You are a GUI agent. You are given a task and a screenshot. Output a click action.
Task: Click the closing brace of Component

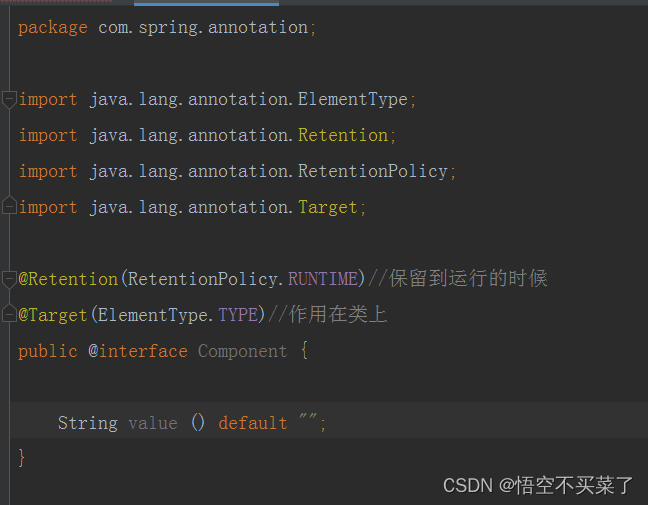click(x=21, y=458)
